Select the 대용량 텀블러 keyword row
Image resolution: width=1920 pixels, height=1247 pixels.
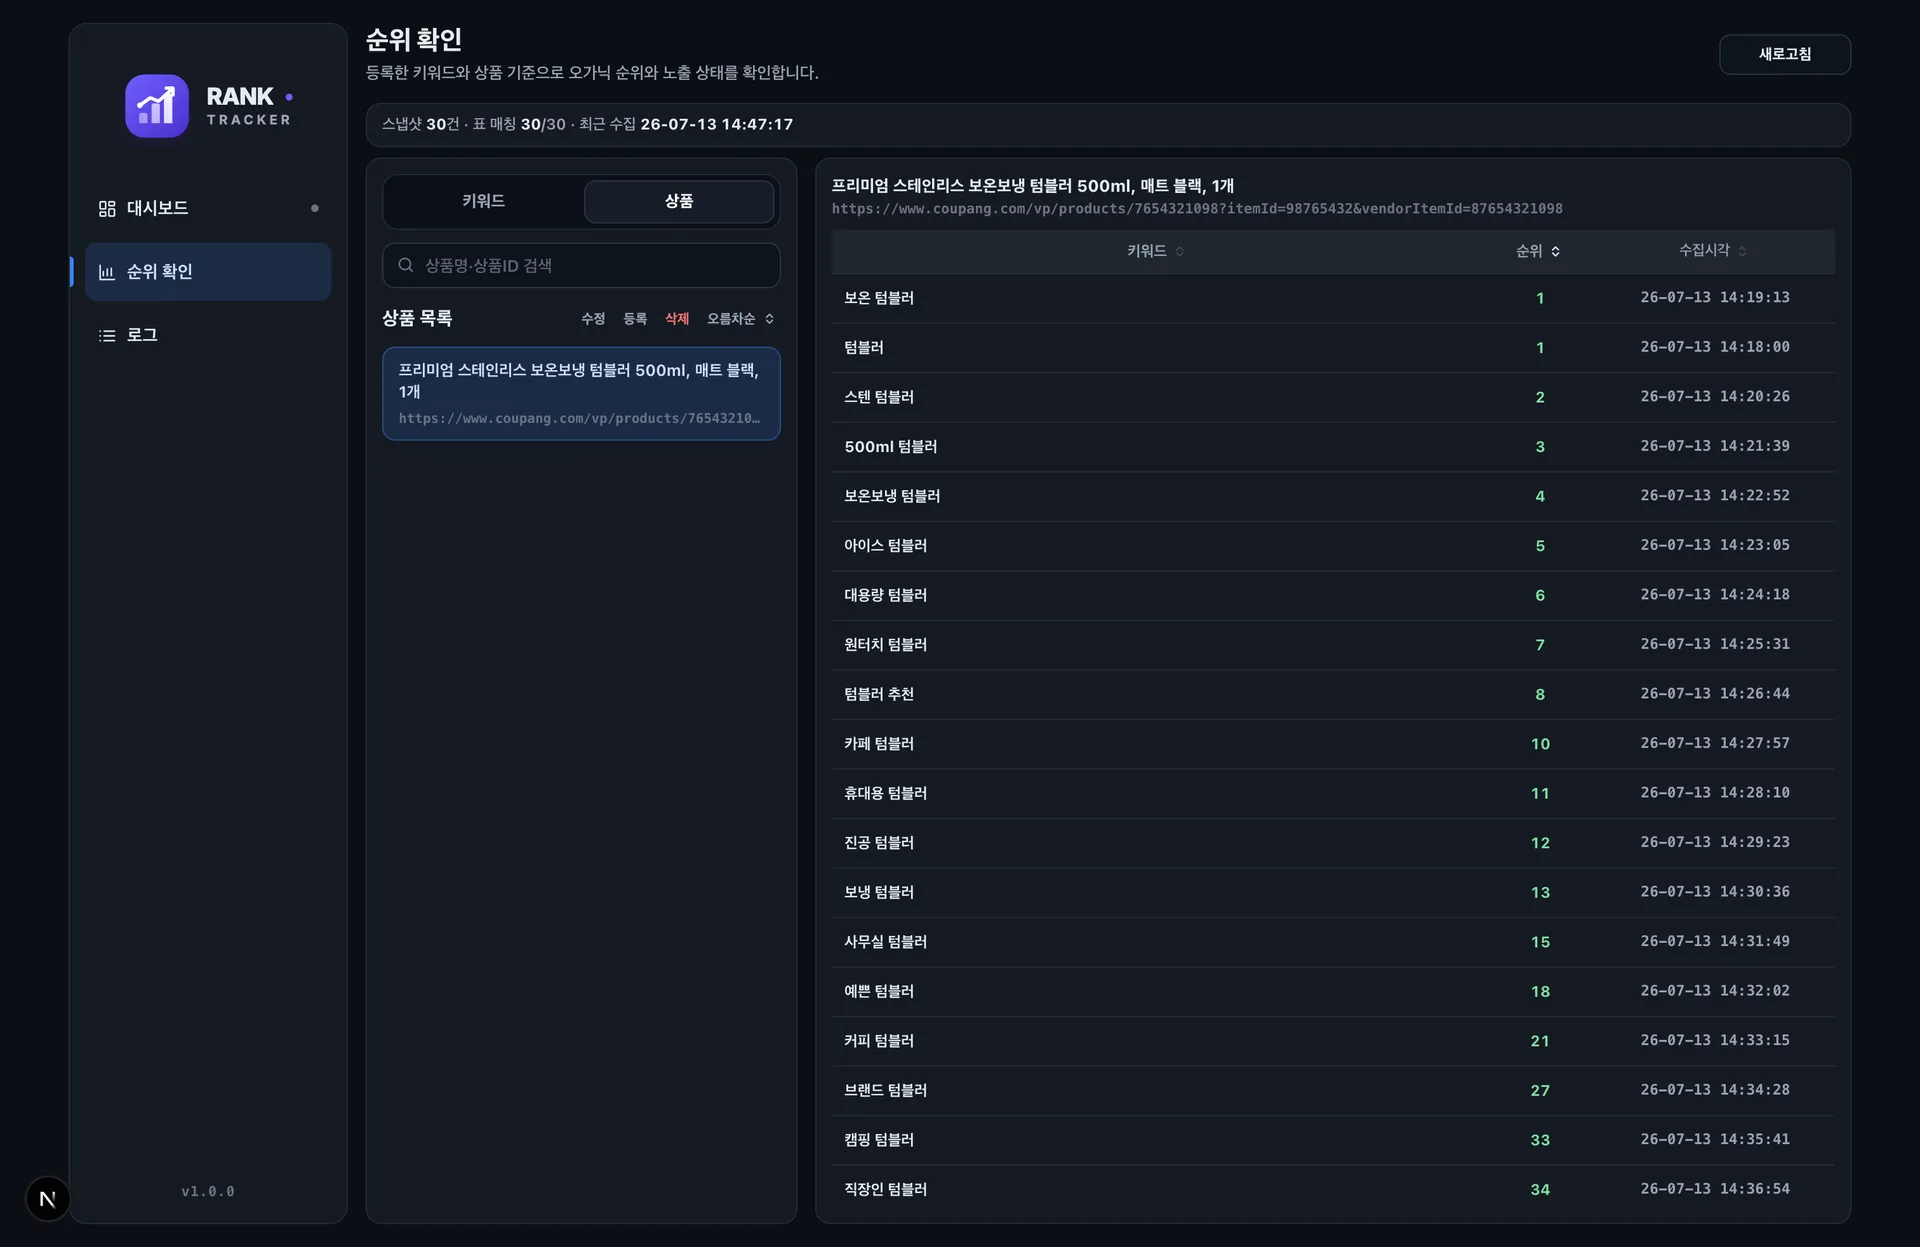(1333, 595)
